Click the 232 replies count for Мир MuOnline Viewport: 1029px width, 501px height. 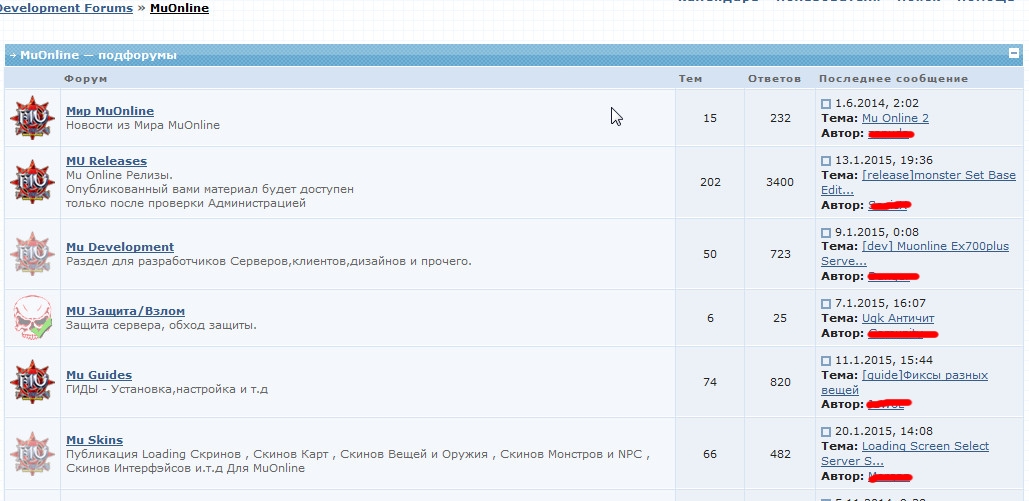[780, 118]
